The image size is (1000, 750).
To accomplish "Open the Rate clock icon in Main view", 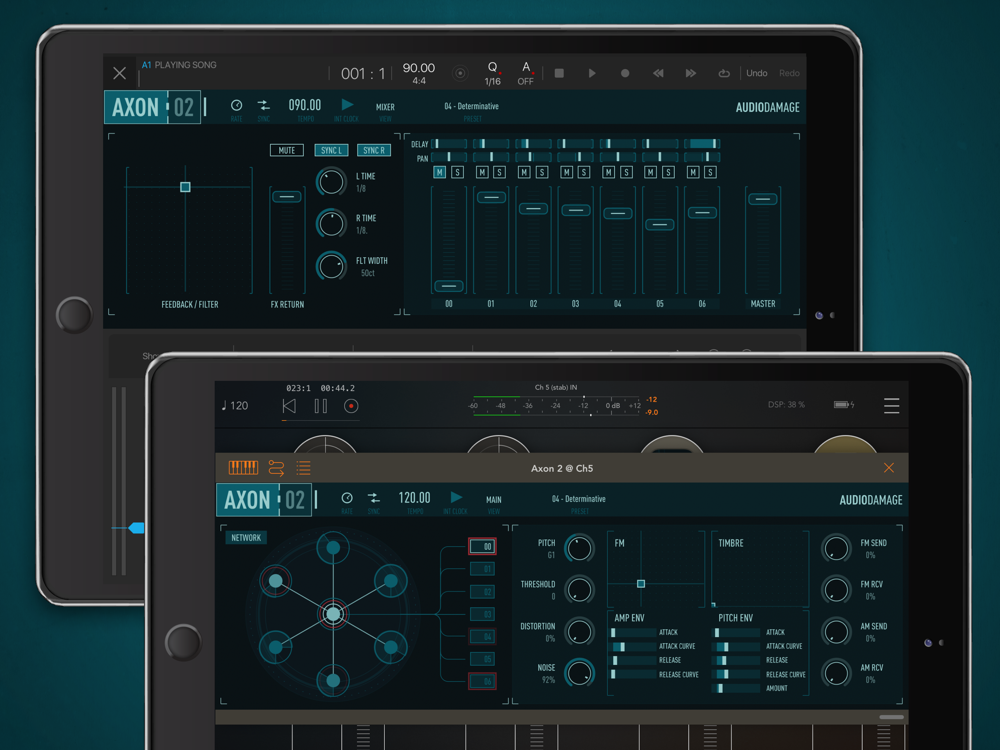I will tap(347, 497).
